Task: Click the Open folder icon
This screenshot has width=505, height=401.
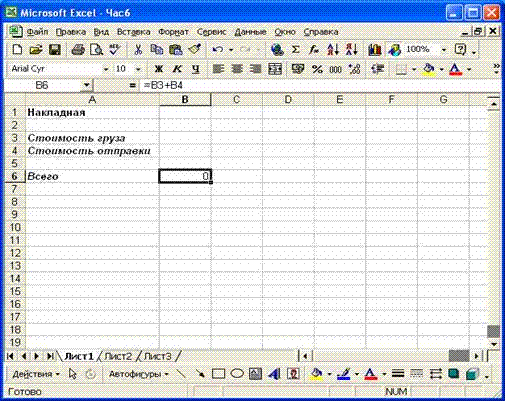Action: (x=36, y=50)
